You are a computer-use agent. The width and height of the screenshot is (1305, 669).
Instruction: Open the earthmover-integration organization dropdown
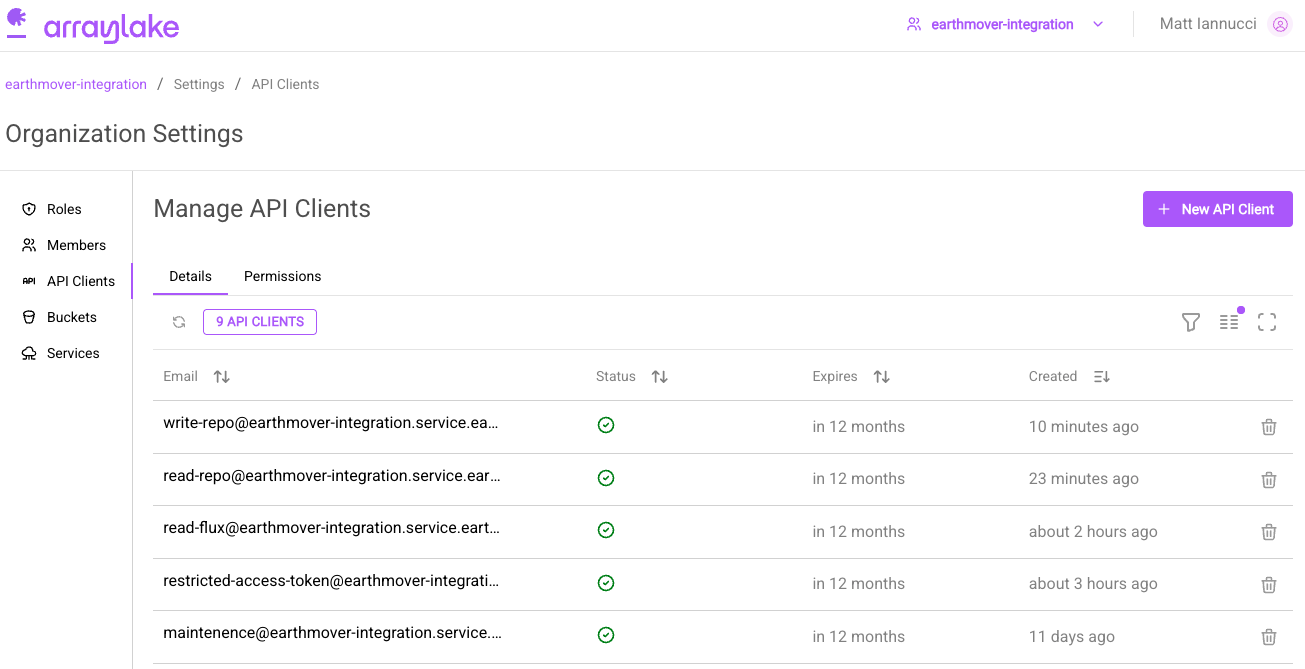pos(1005,24)
